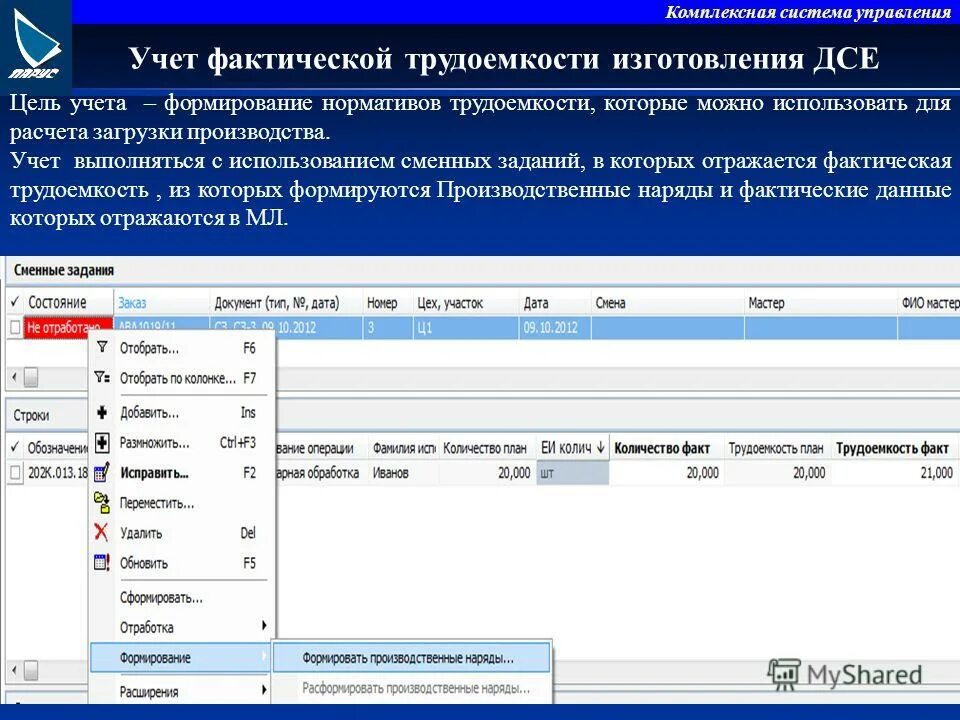960x720 pixels.
Task: Choose Отобрать по колонке... menu entry
Action: point(183,378)
